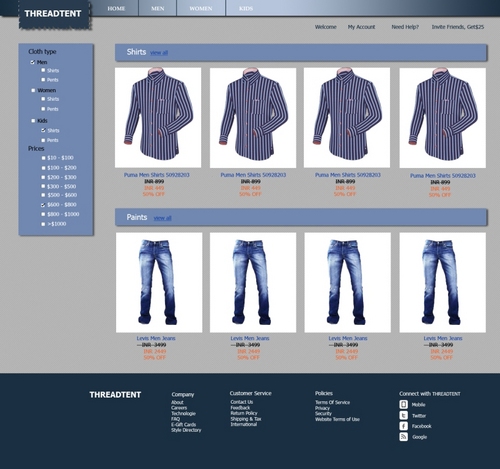Screen dimensions: 500x469
Task: Open Shipping & Tax footer link
Action: click(246, 419)
